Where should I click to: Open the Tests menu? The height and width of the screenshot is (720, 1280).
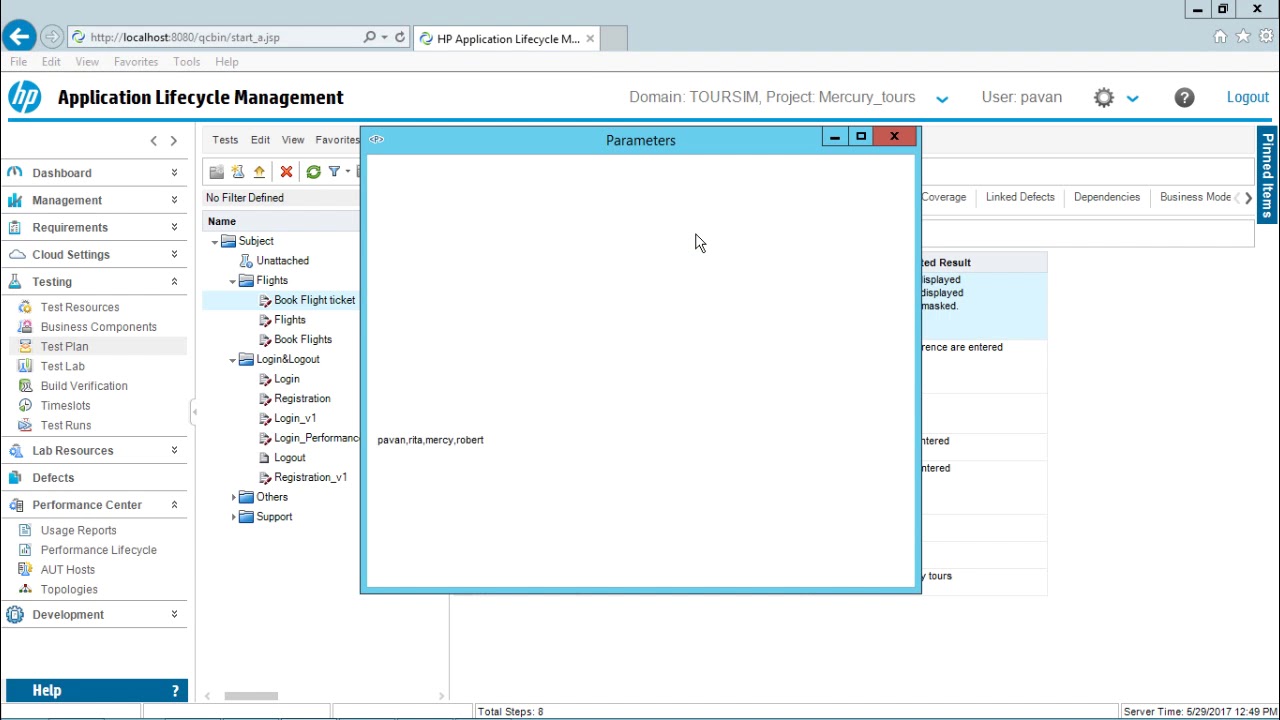click(225, 140)
